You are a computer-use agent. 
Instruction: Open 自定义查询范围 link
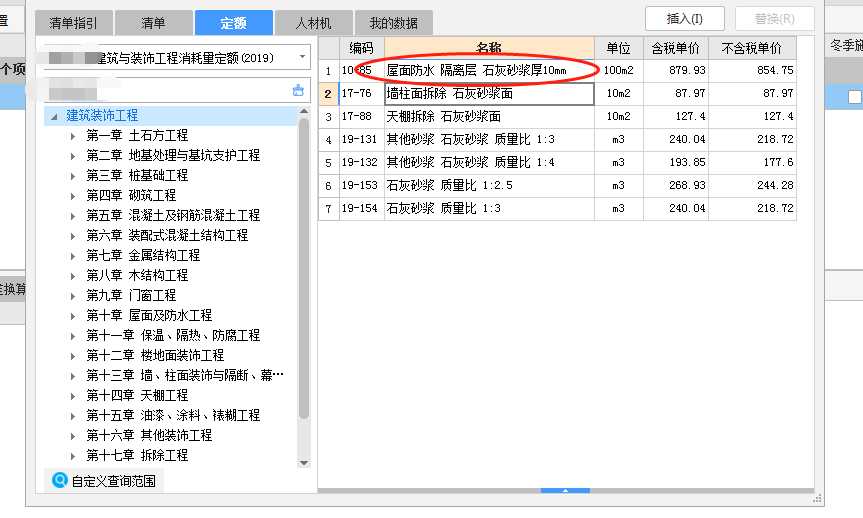[113, 481]
